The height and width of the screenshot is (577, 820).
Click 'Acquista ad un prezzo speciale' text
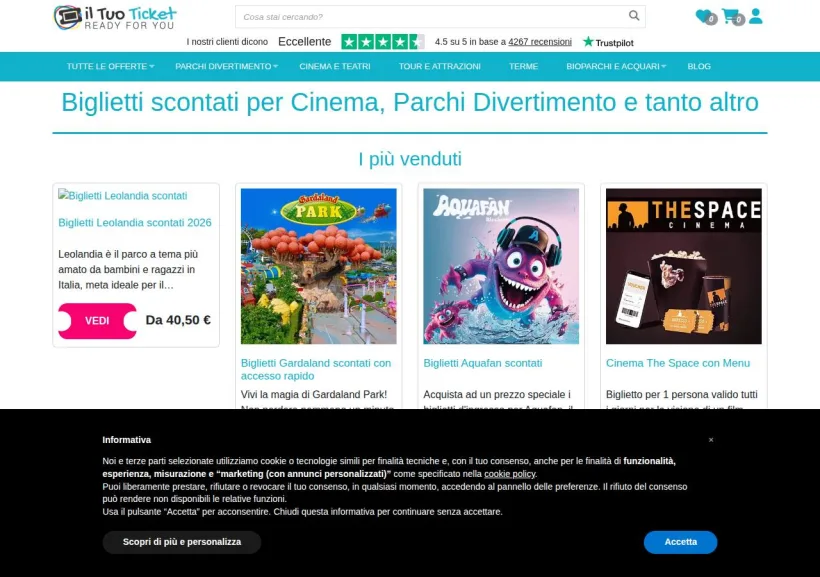tap(497, 394)
